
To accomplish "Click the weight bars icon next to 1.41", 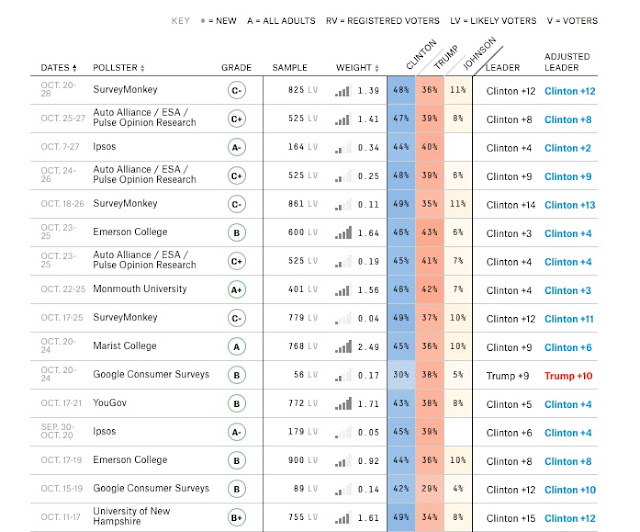I will pos(343,119).
